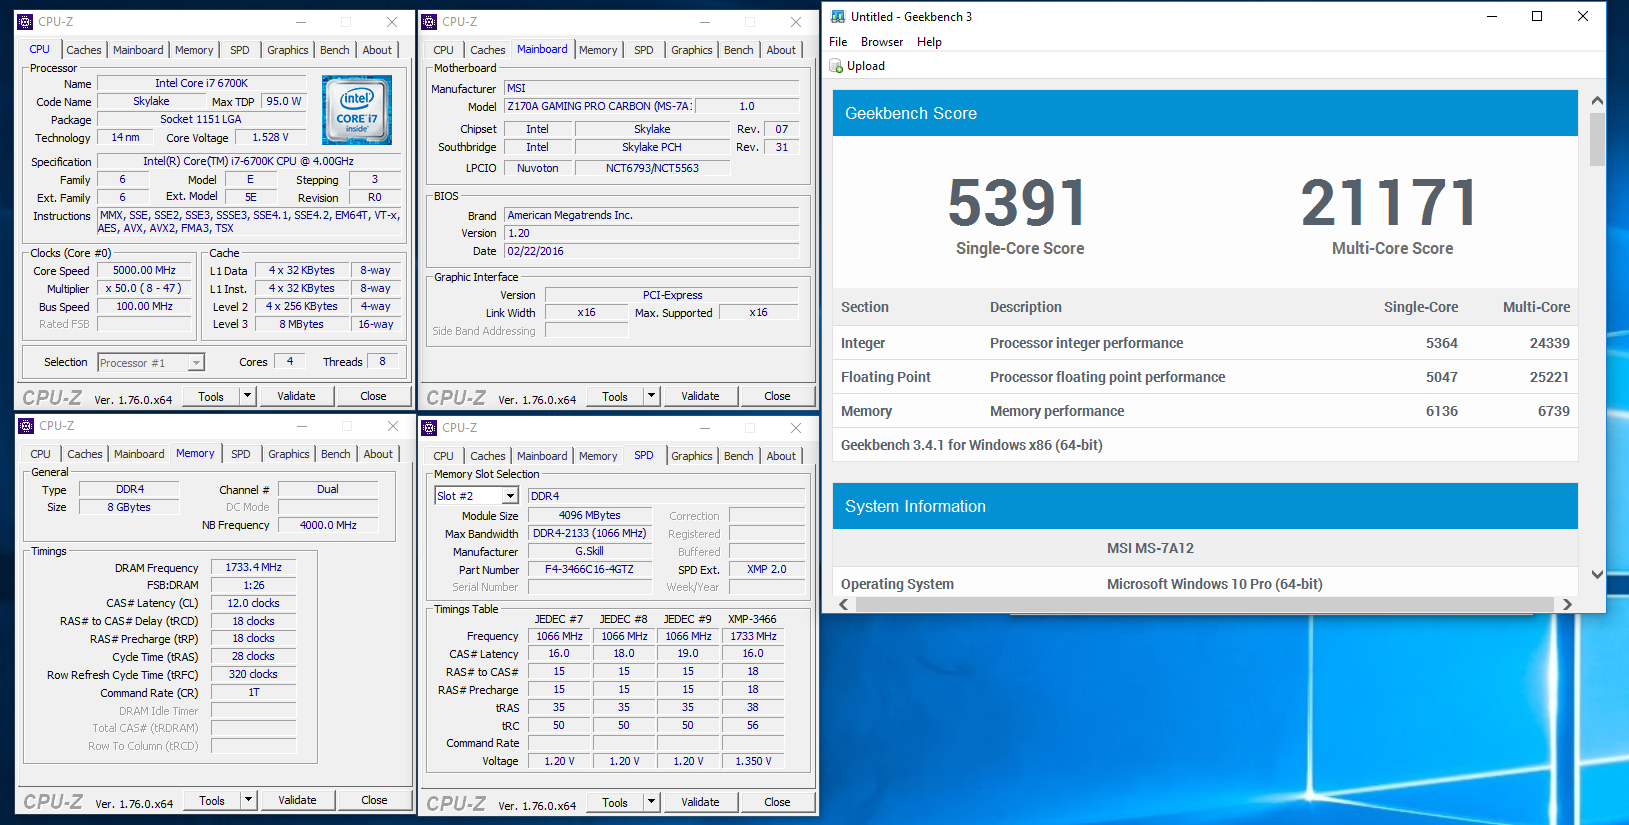The height and width of the screenshot is (825, 1629).
Task: Select Memory tab in Mainboard window
Action: (x=598, y=50)
